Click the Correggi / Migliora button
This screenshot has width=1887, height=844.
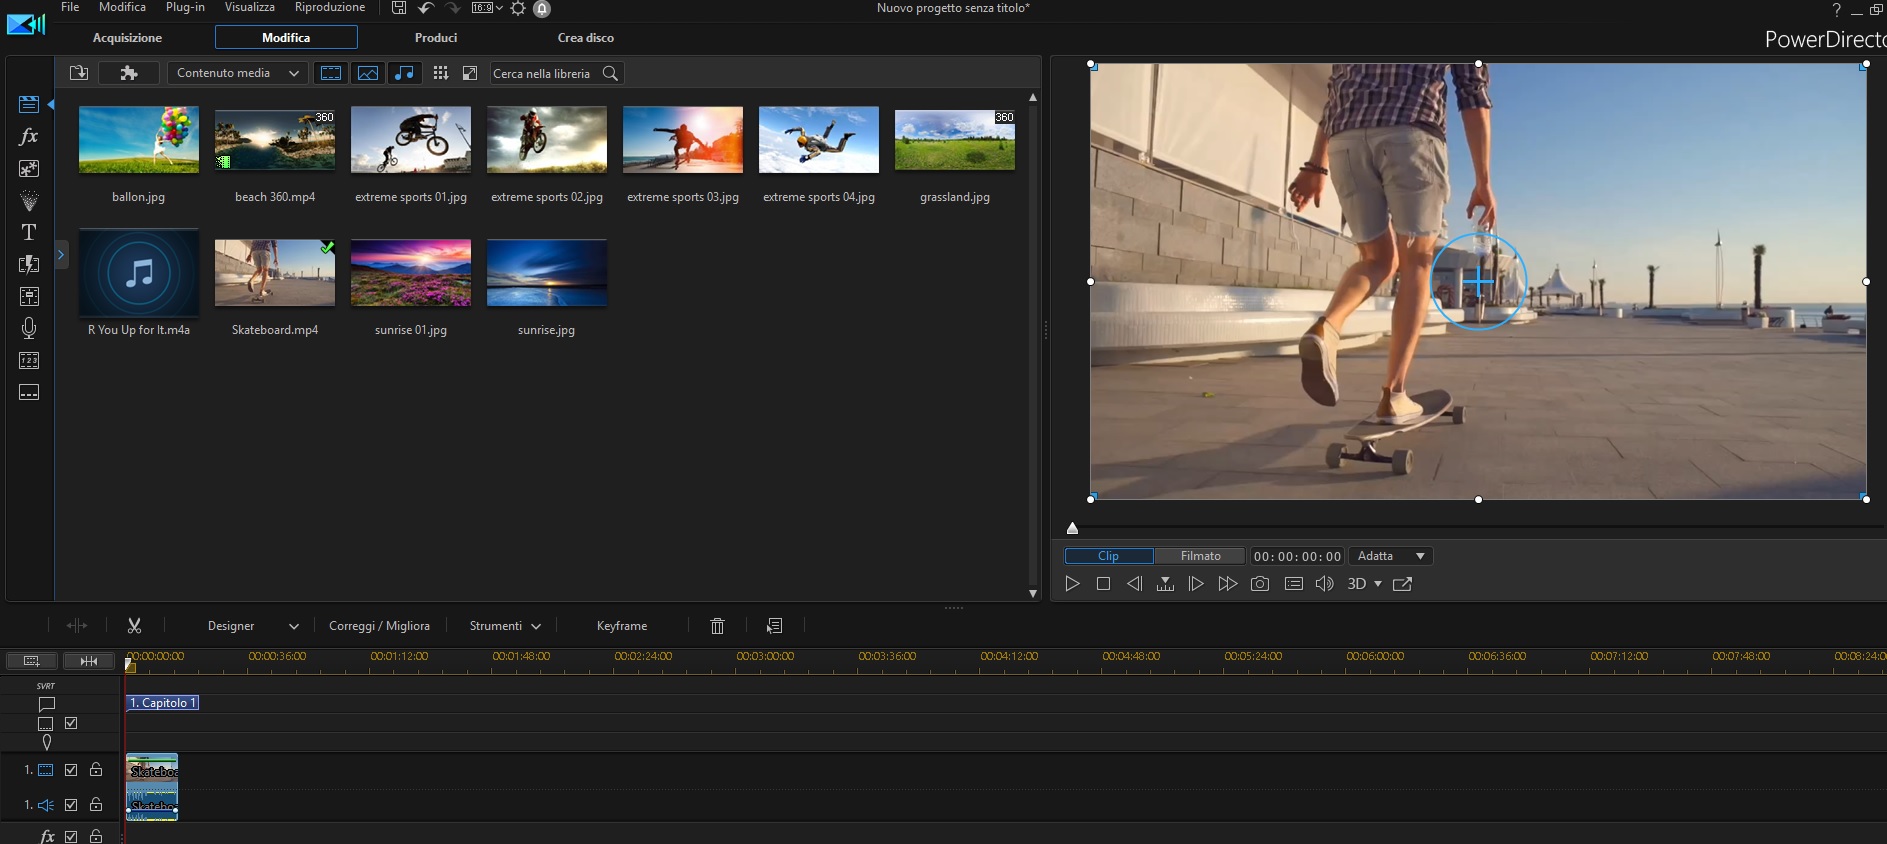[x=379, y=626]
